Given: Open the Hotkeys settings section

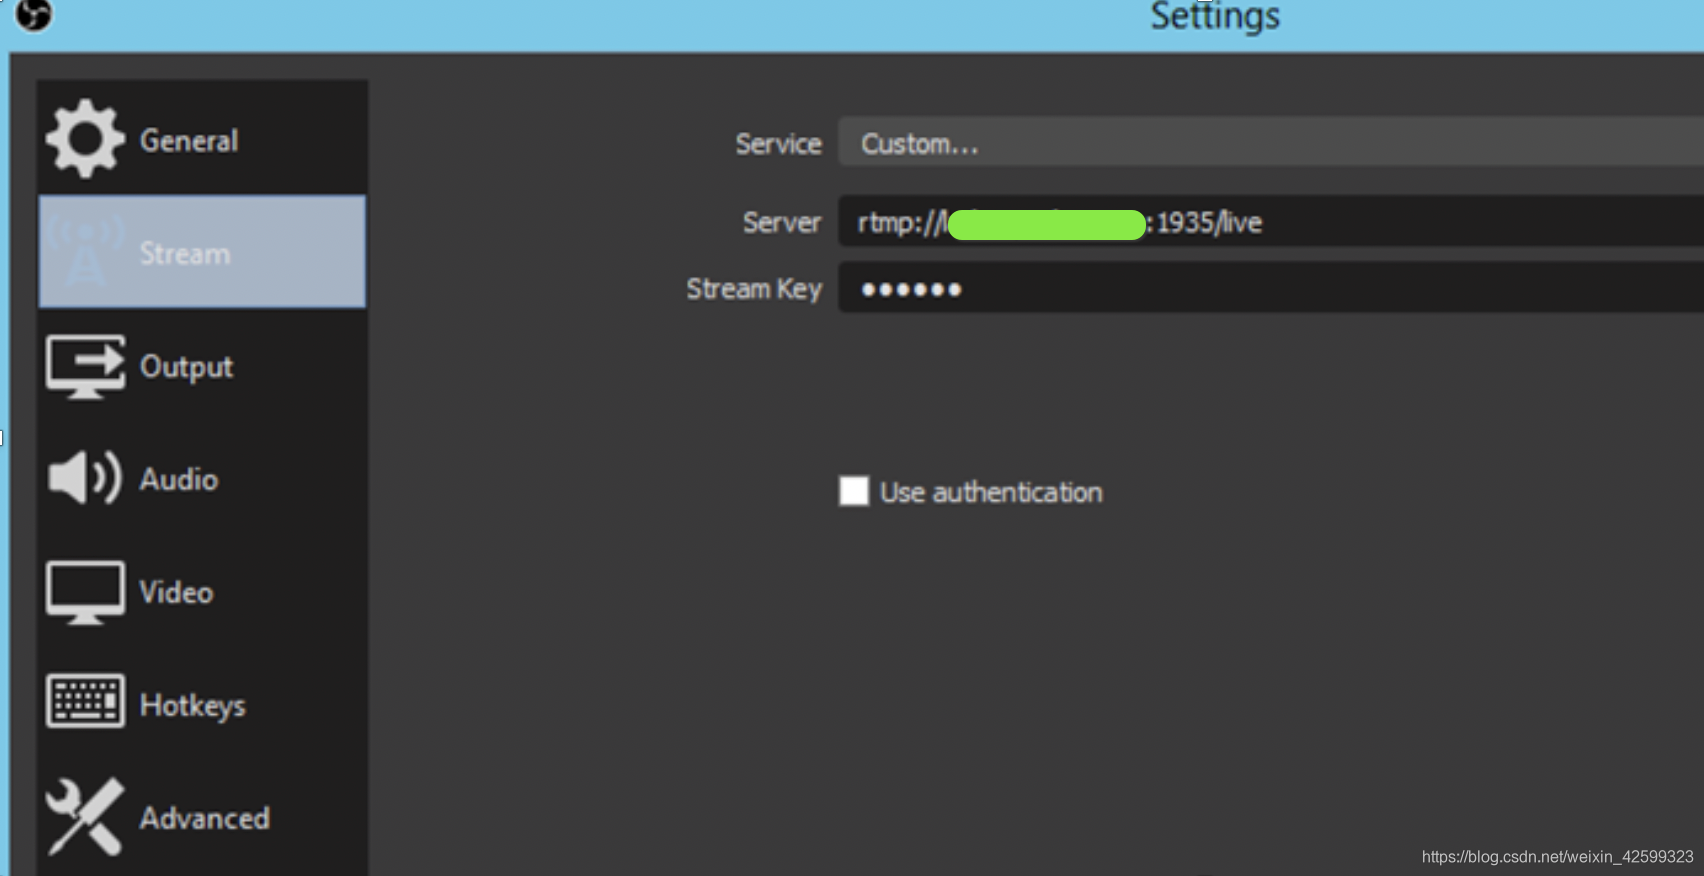Looking at the screenshot, I should click(x=202, y=704).
